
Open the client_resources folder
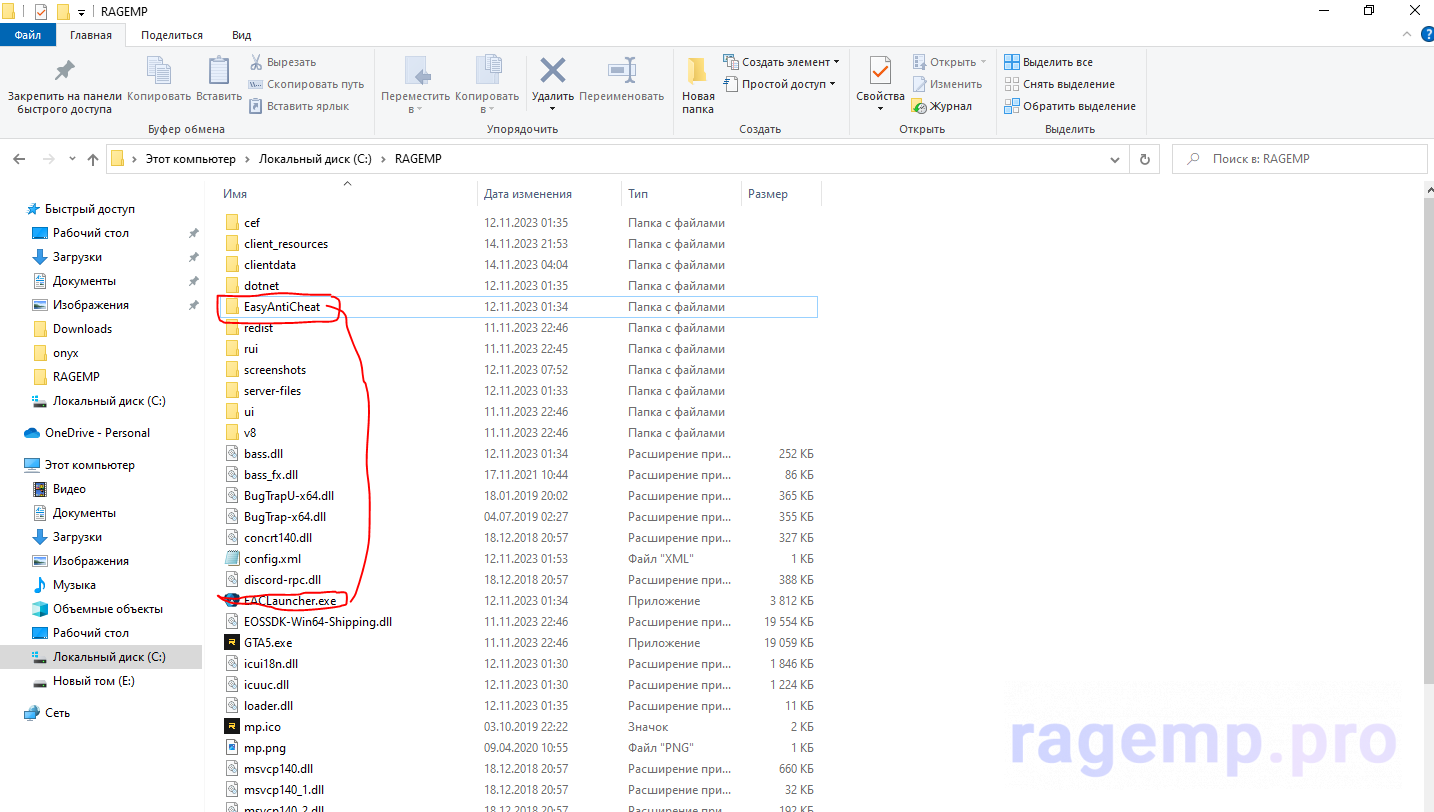(x=285, y=244)
